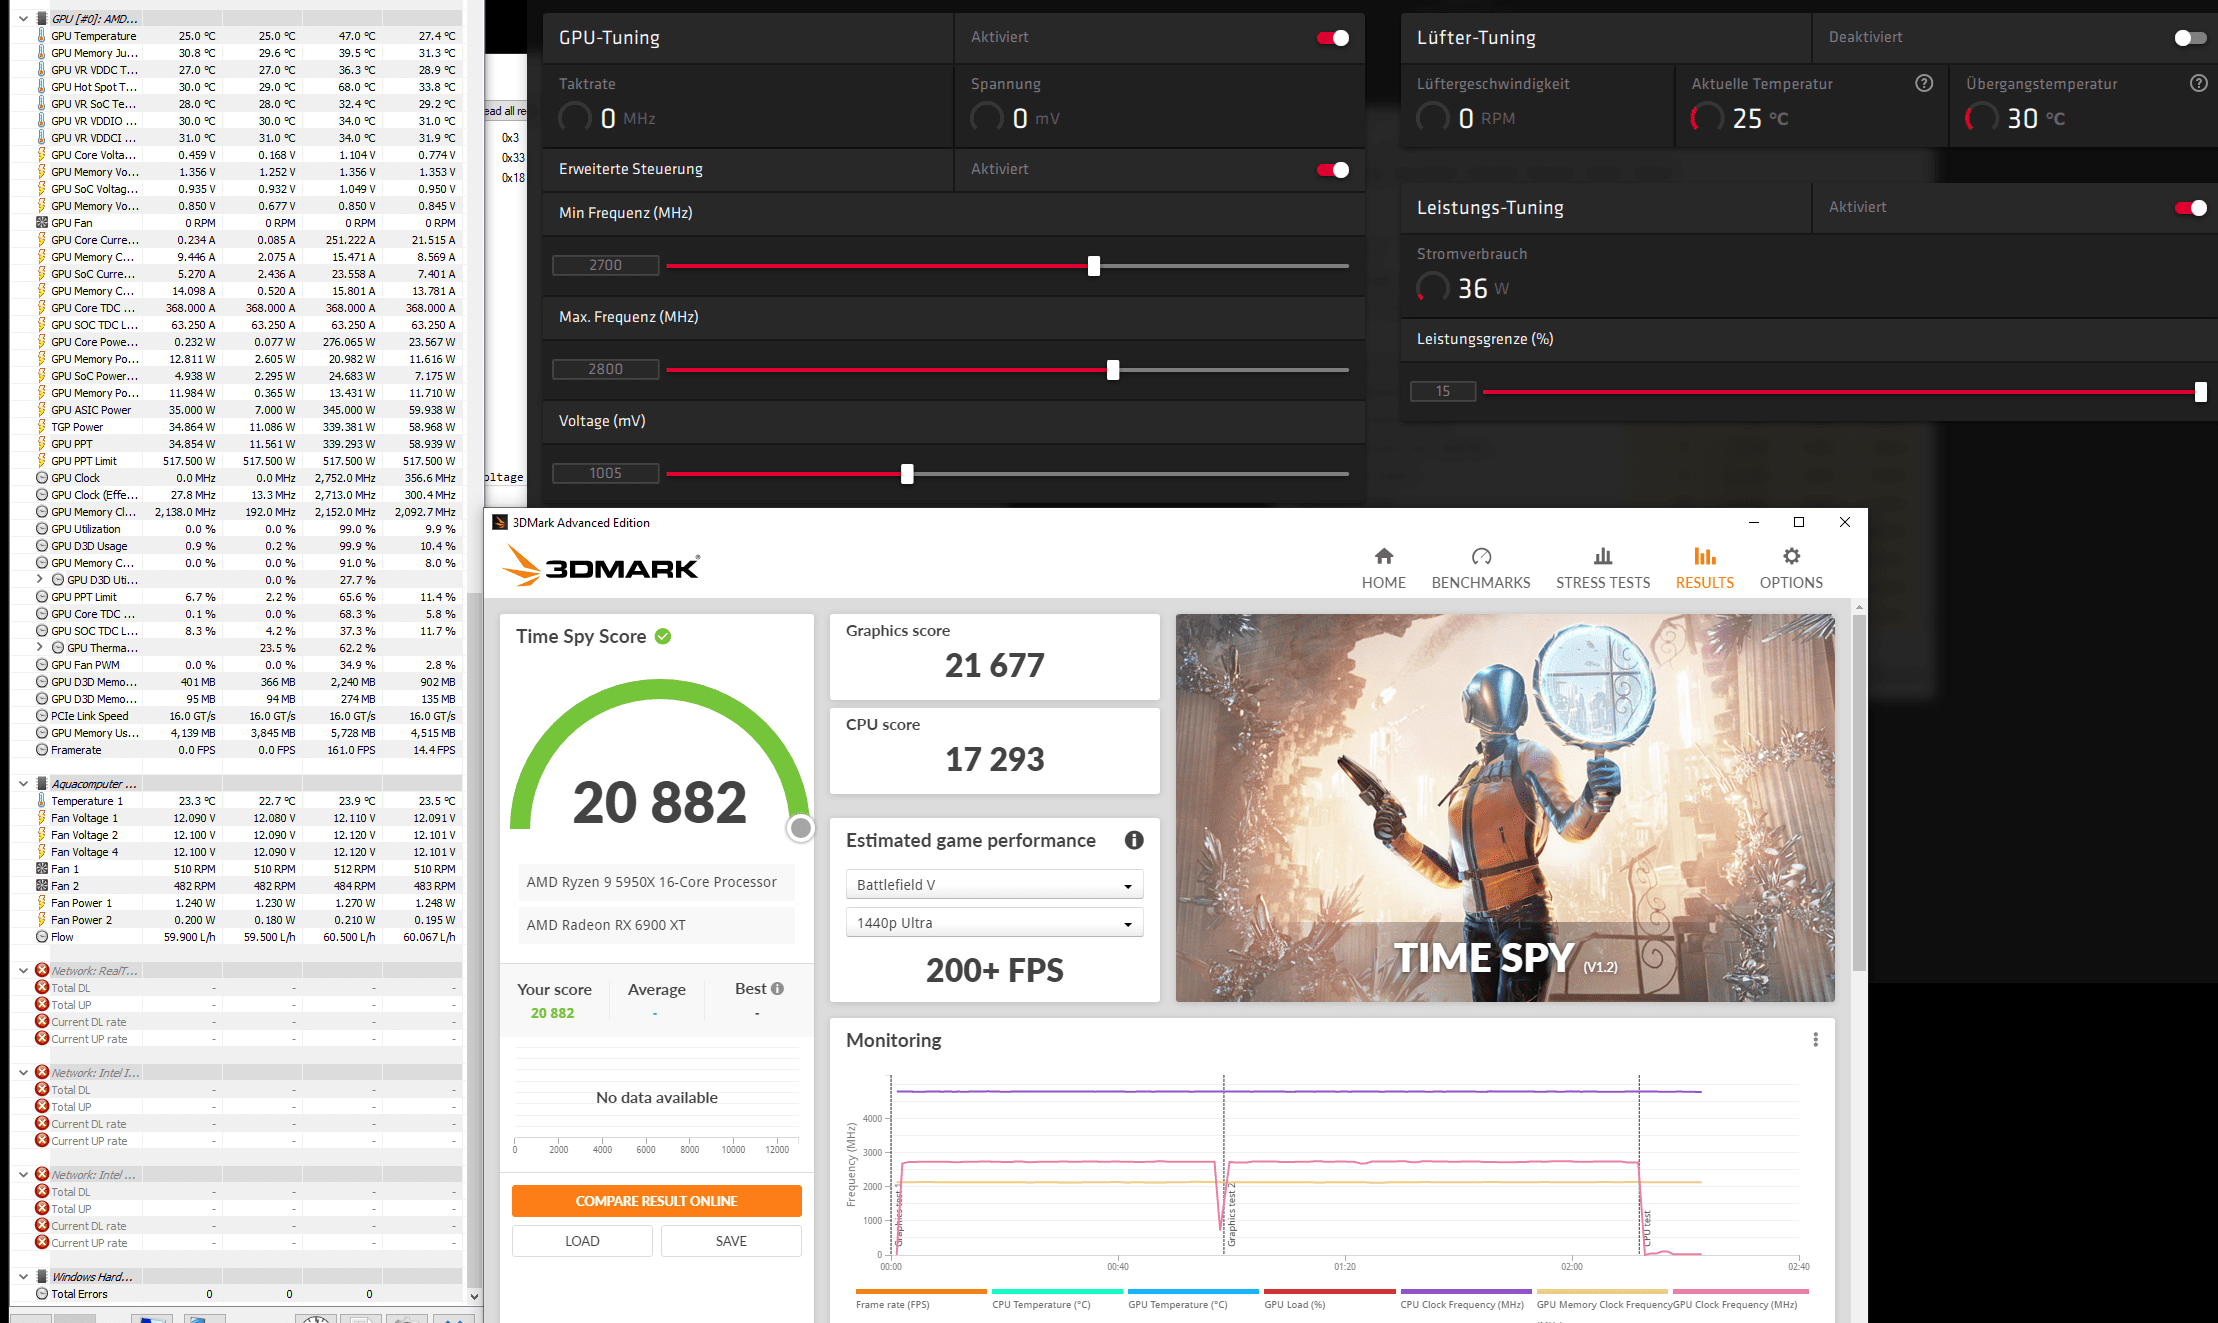Click the red error icon next to Total DL under Network: RealT...
The image size is (2218, 1323).
[x=42, y=988]
